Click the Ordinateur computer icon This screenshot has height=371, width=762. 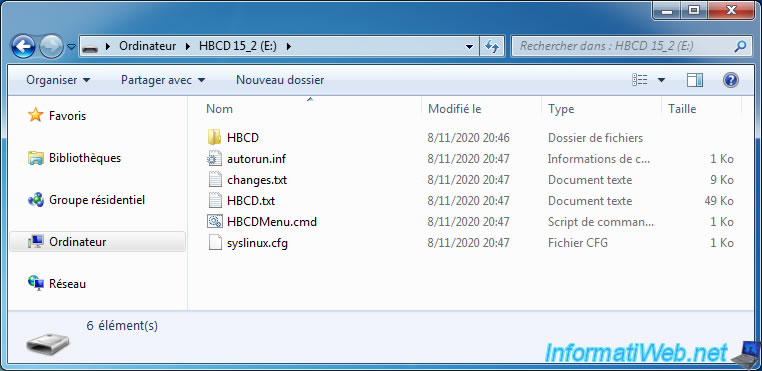click(x=35, y=242)
